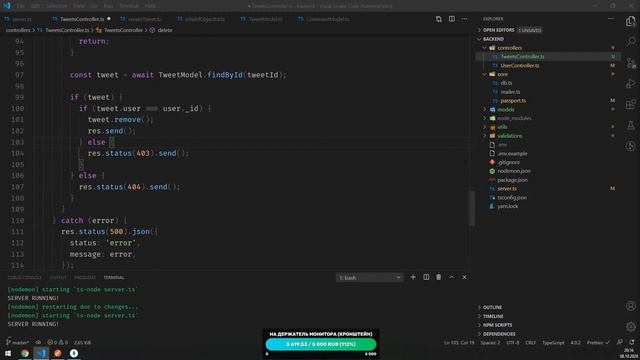This screenshot has width=640, height=360.
Task: Expand the utils folder
Action: coord(502,127)
